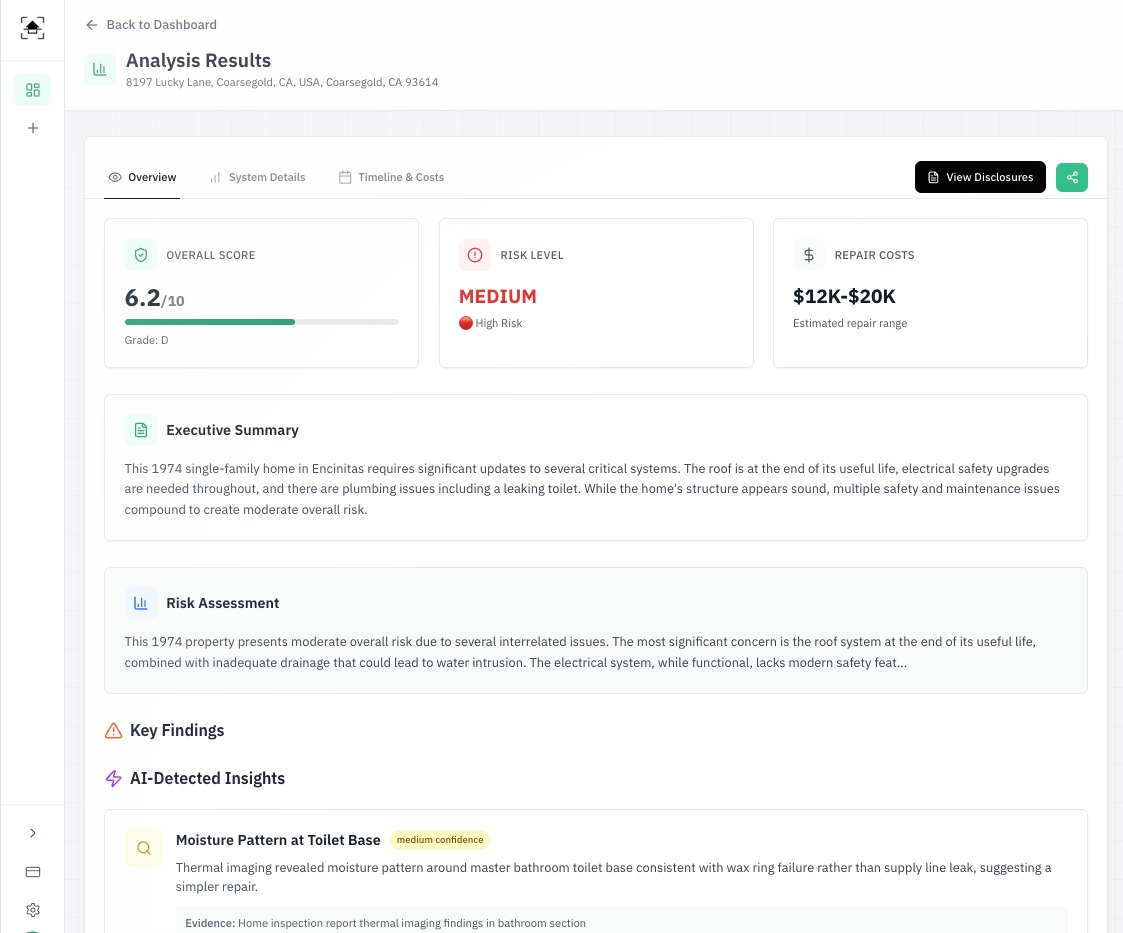Open Settings via the gear icon
The height and width of the screenshot is (933, 1123).
pyautogui.click(x=32, y=910)
